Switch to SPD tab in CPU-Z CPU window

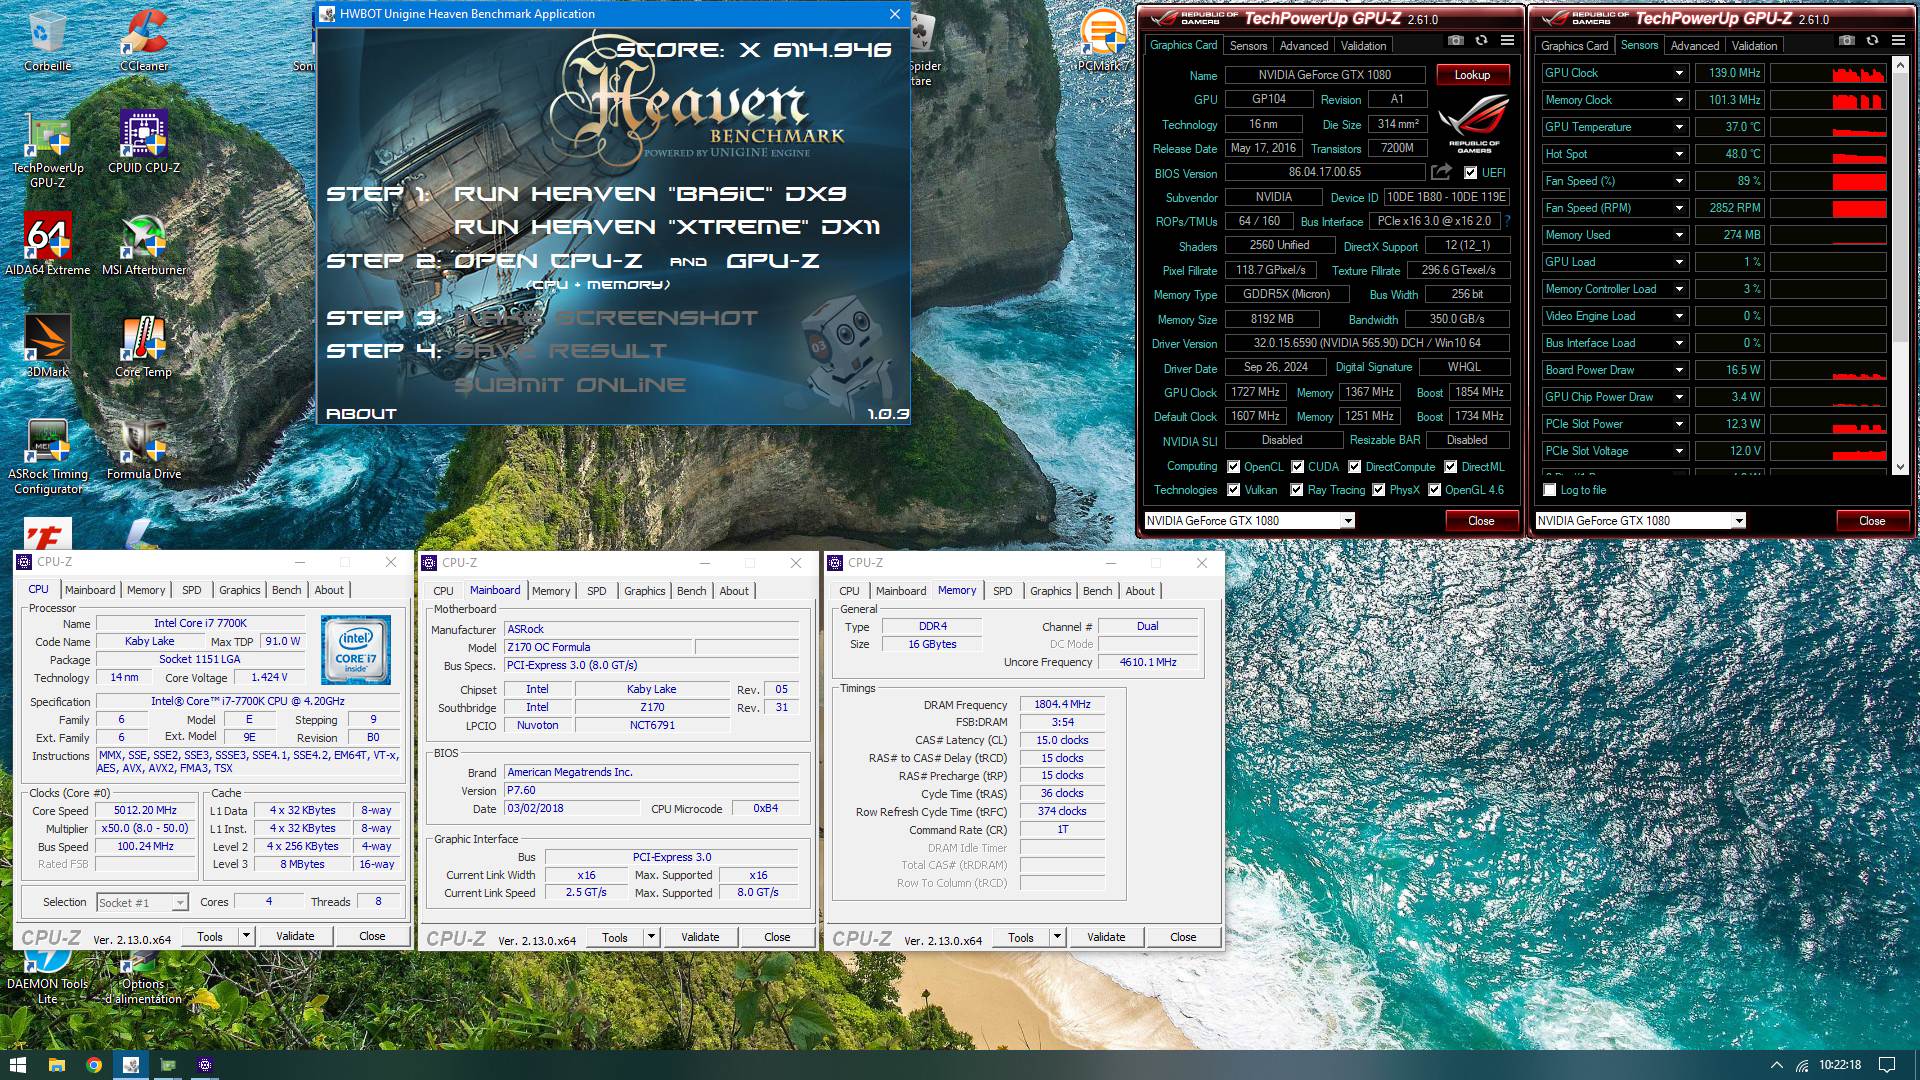[192, 590]
